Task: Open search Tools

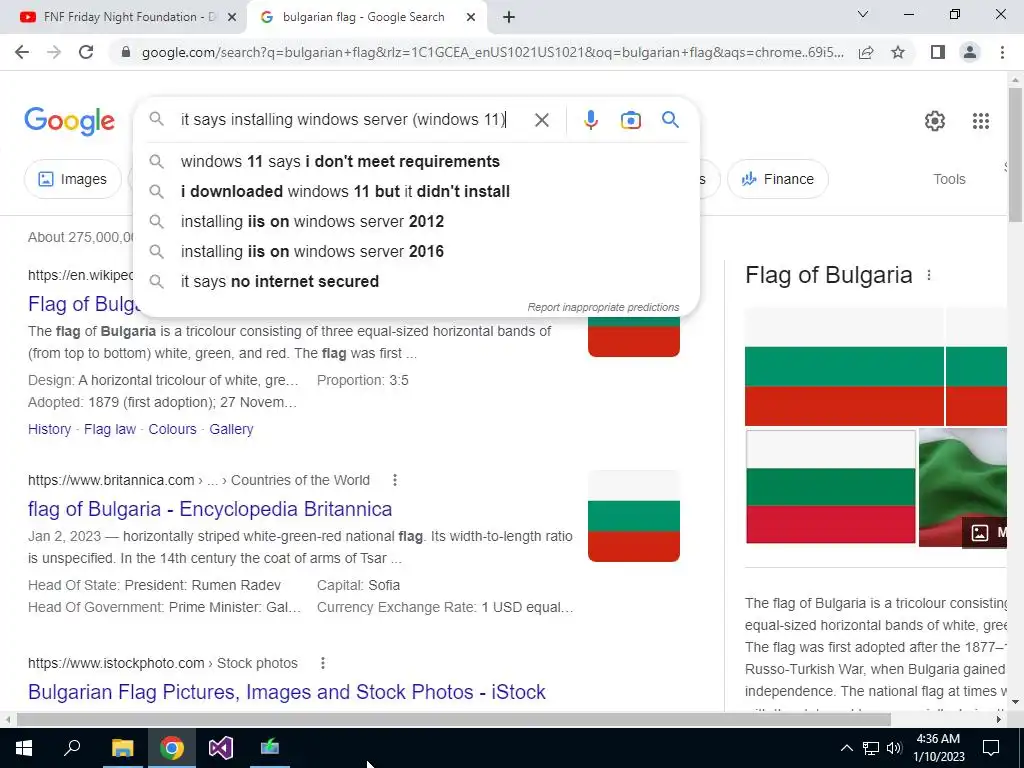Action: 948,179
